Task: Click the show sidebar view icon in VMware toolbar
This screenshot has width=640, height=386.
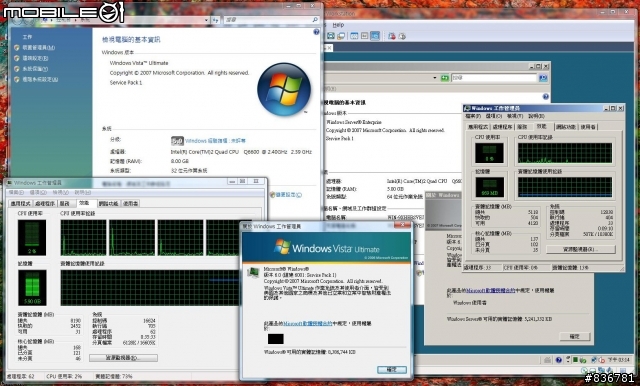Action: point(354,36)
